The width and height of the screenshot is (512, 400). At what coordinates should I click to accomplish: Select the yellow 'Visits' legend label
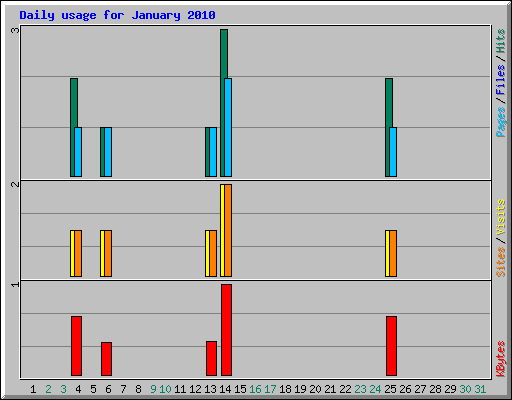(501, 217)
